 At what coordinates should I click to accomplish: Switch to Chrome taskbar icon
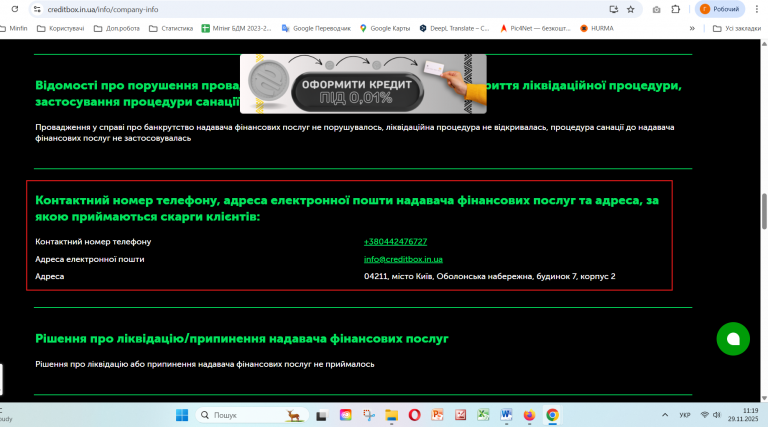[x=552, y=415]
